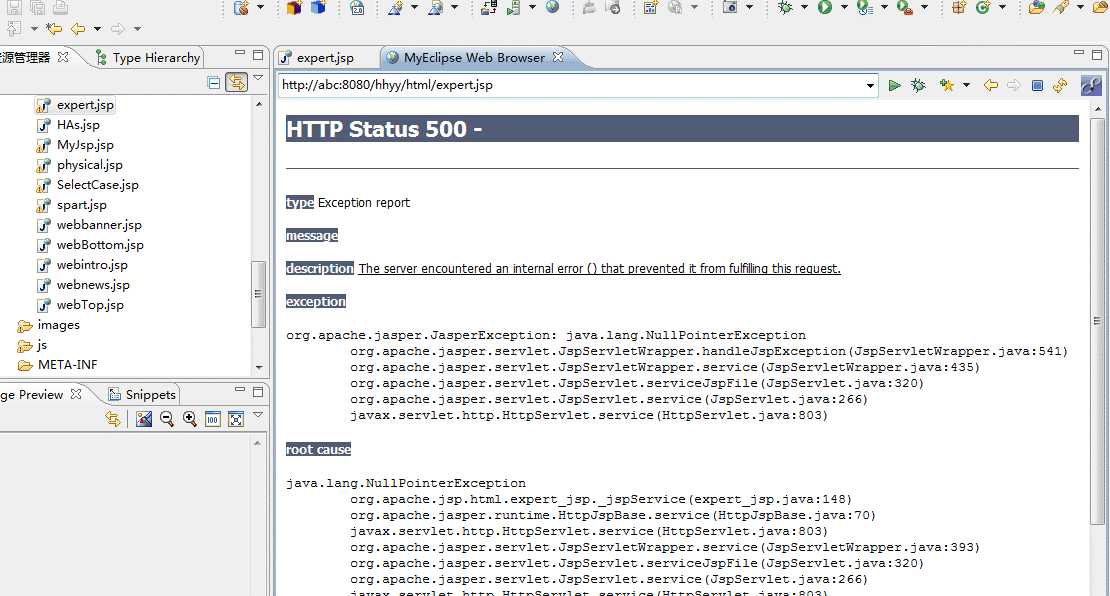This screenshot has height=596, width=1110.
Task: Click the file tree vertical scrollbar thumb
Action: pyautogui.click(x=258, y=294)
